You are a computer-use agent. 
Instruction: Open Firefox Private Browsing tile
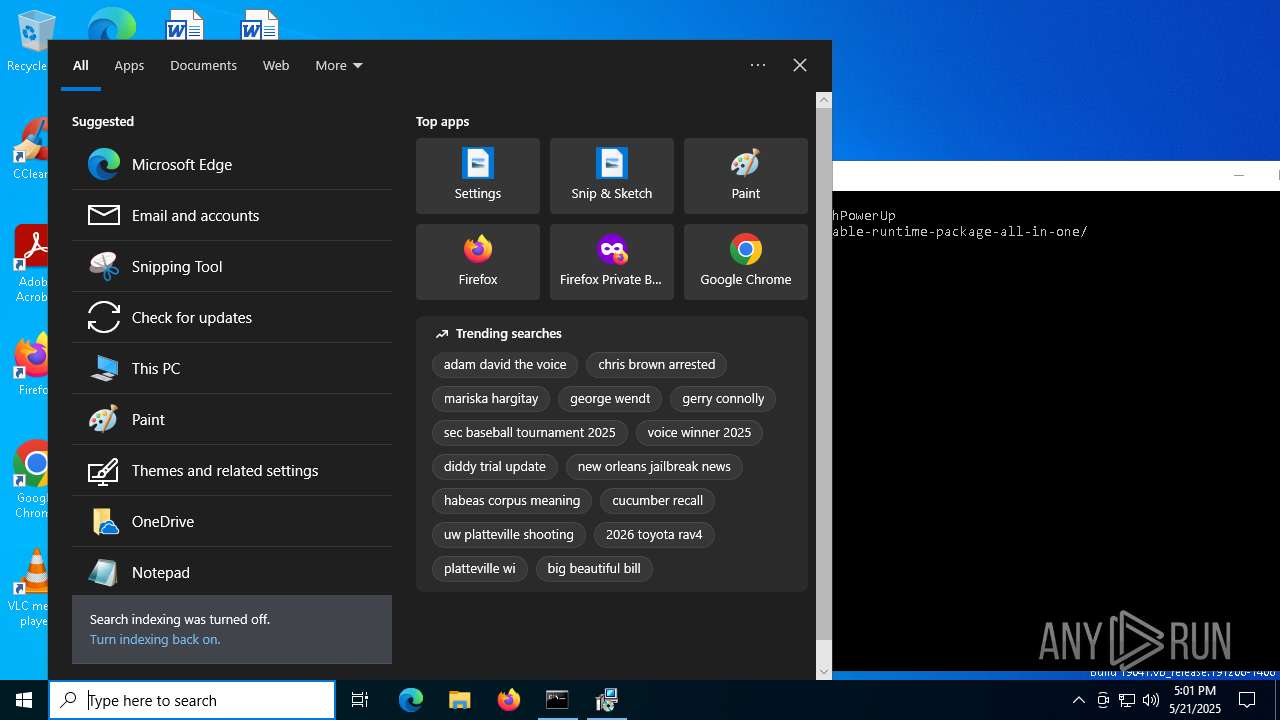(612, 262)
